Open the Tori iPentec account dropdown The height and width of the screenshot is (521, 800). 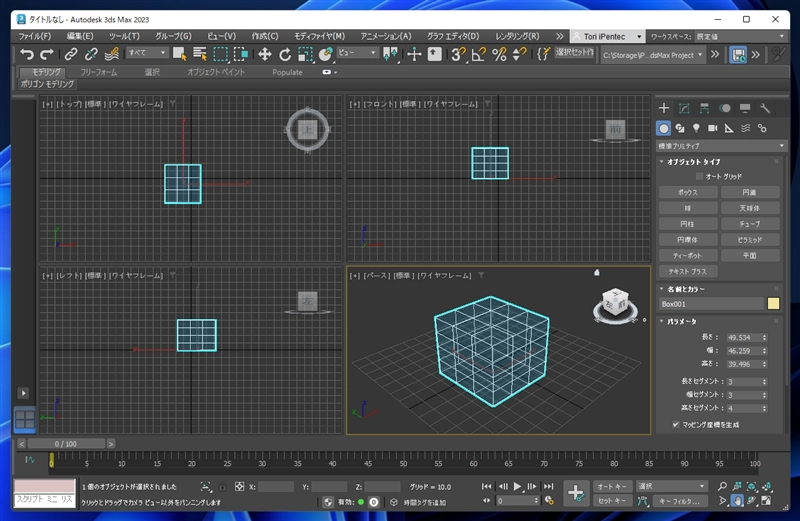(x=607, y=36)
